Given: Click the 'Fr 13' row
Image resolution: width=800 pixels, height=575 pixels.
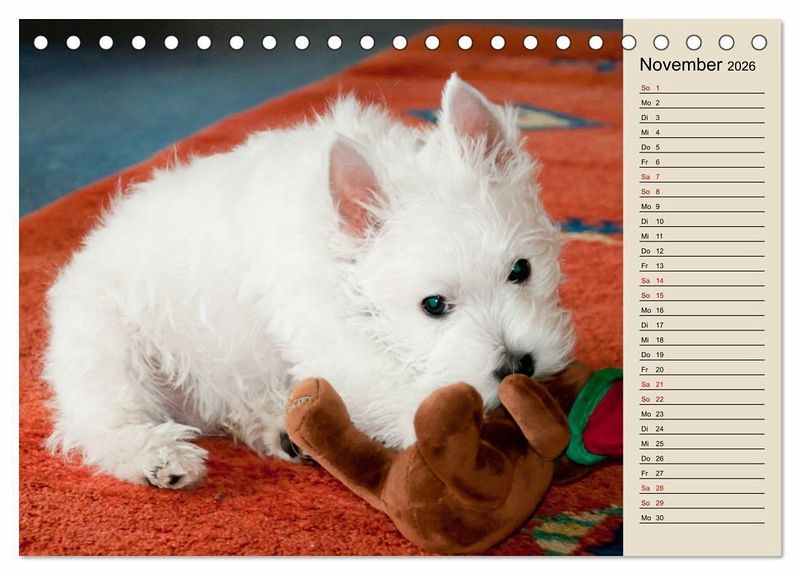Looking at the screenshot, I should pos(702,265).
